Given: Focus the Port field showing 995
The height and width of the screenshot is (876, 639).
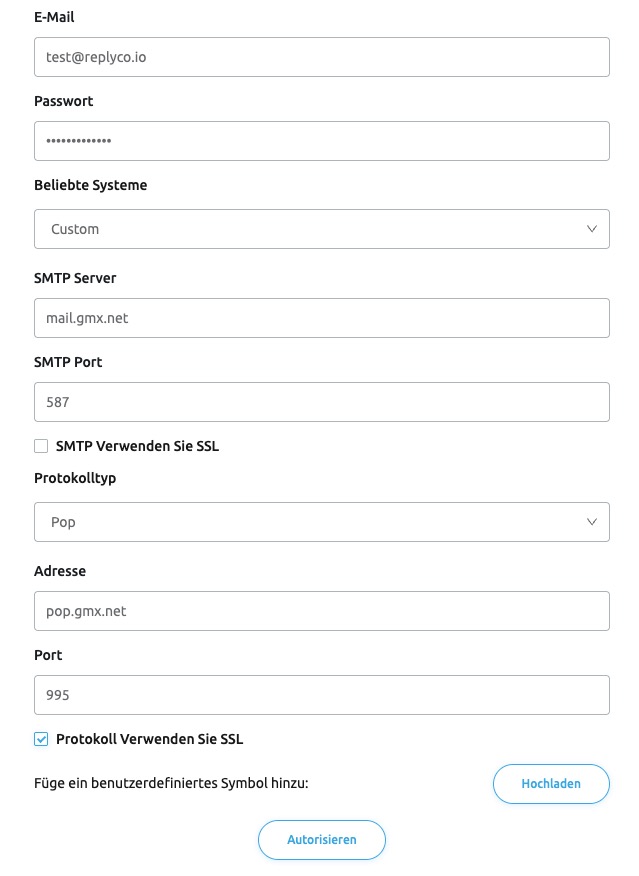Looking at the screenshot, I should 322,695.
